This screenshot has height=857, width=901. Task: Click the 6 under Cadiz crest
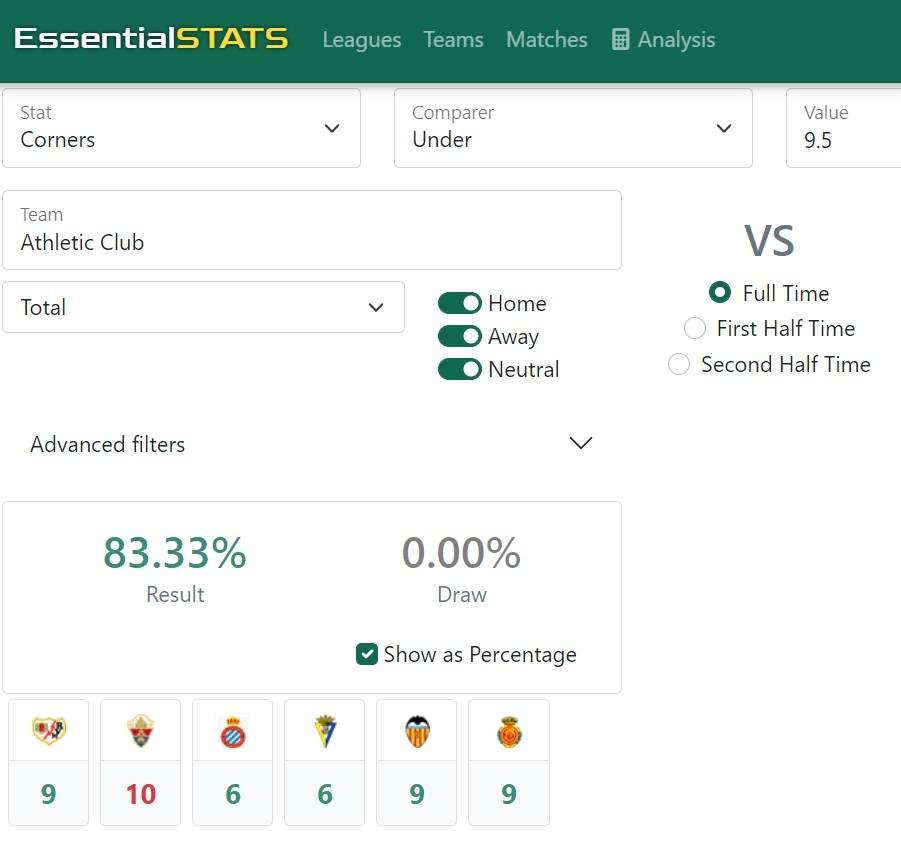tap(325, 794)
